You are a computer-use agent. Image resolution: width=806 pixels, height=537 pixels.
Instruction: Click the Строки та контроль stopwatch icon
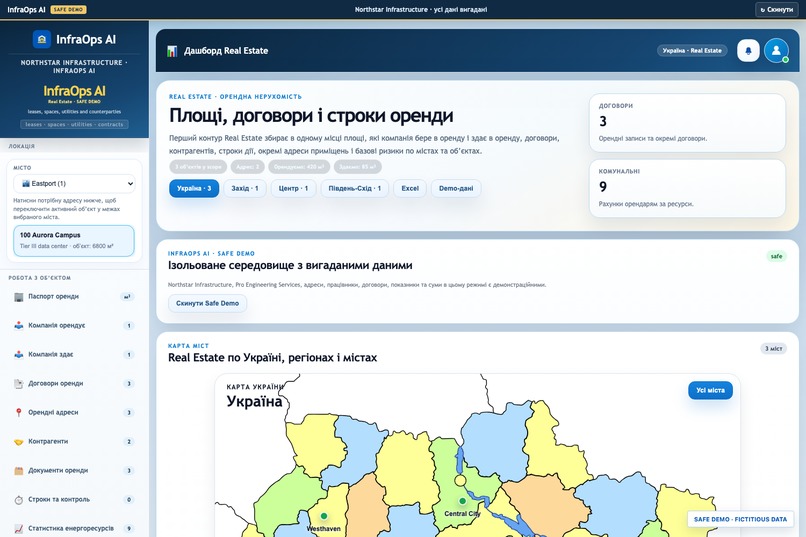click(19, 499)
